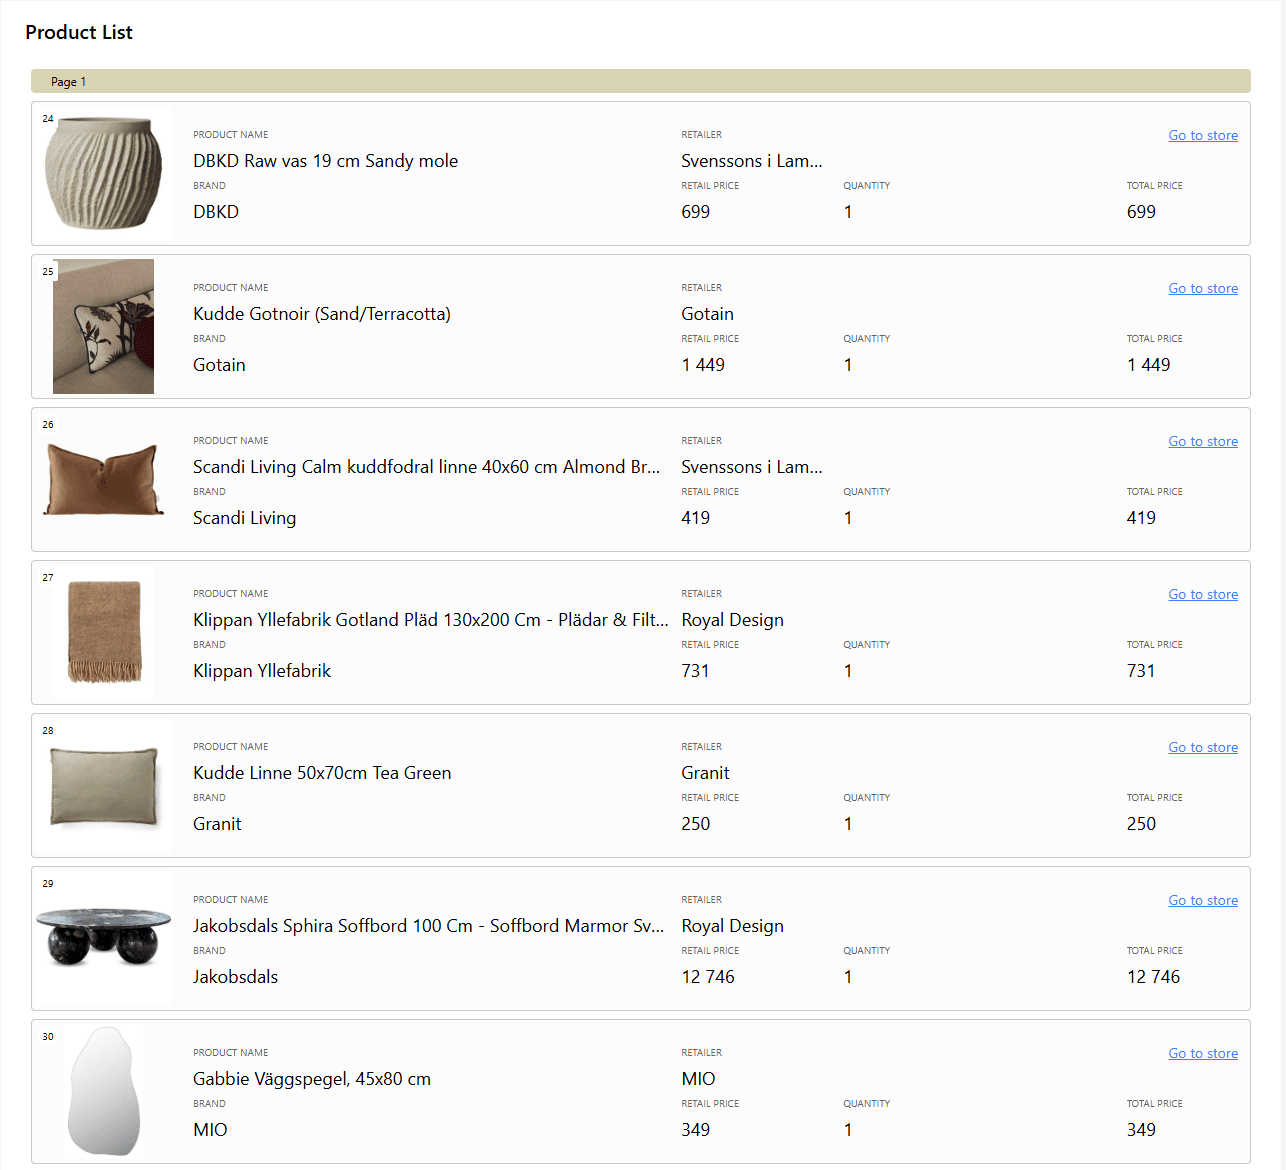Open the Klippan Yllefabrik plaid blanket image

coord(104,633)
